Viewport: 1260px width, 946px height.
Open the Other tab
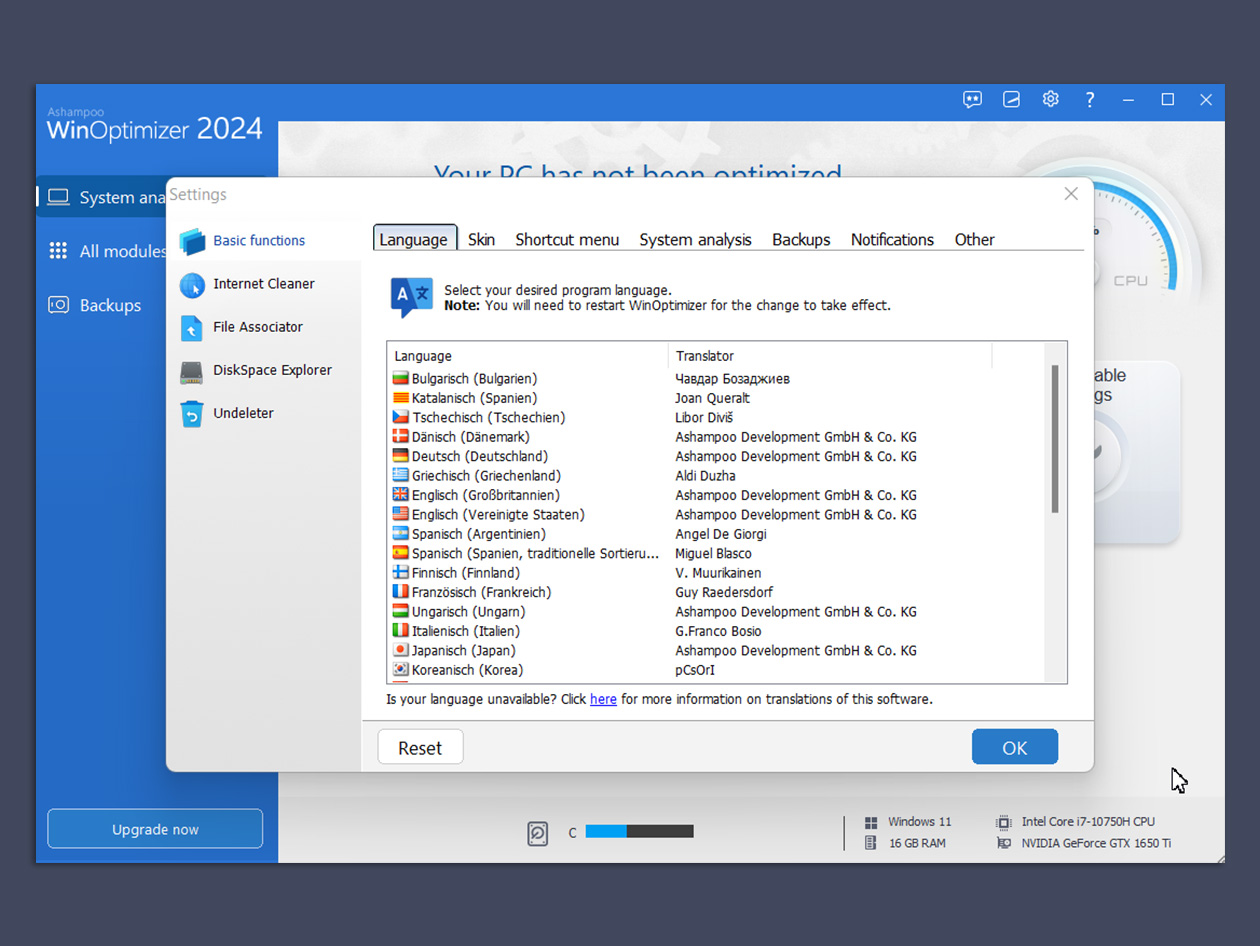(974, 239)
